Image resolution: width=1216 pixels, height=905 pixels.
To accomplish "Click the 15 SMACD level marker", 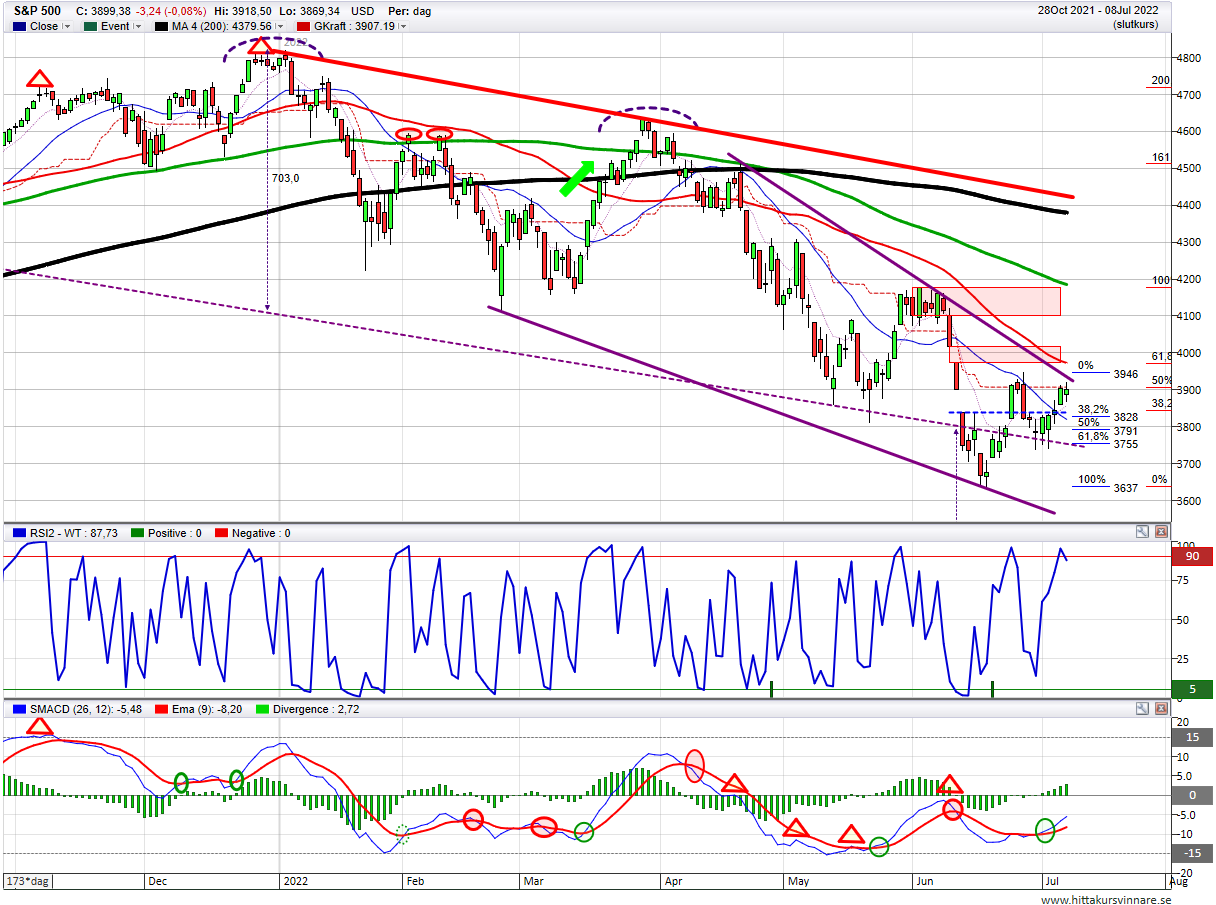I will 1190,737.
